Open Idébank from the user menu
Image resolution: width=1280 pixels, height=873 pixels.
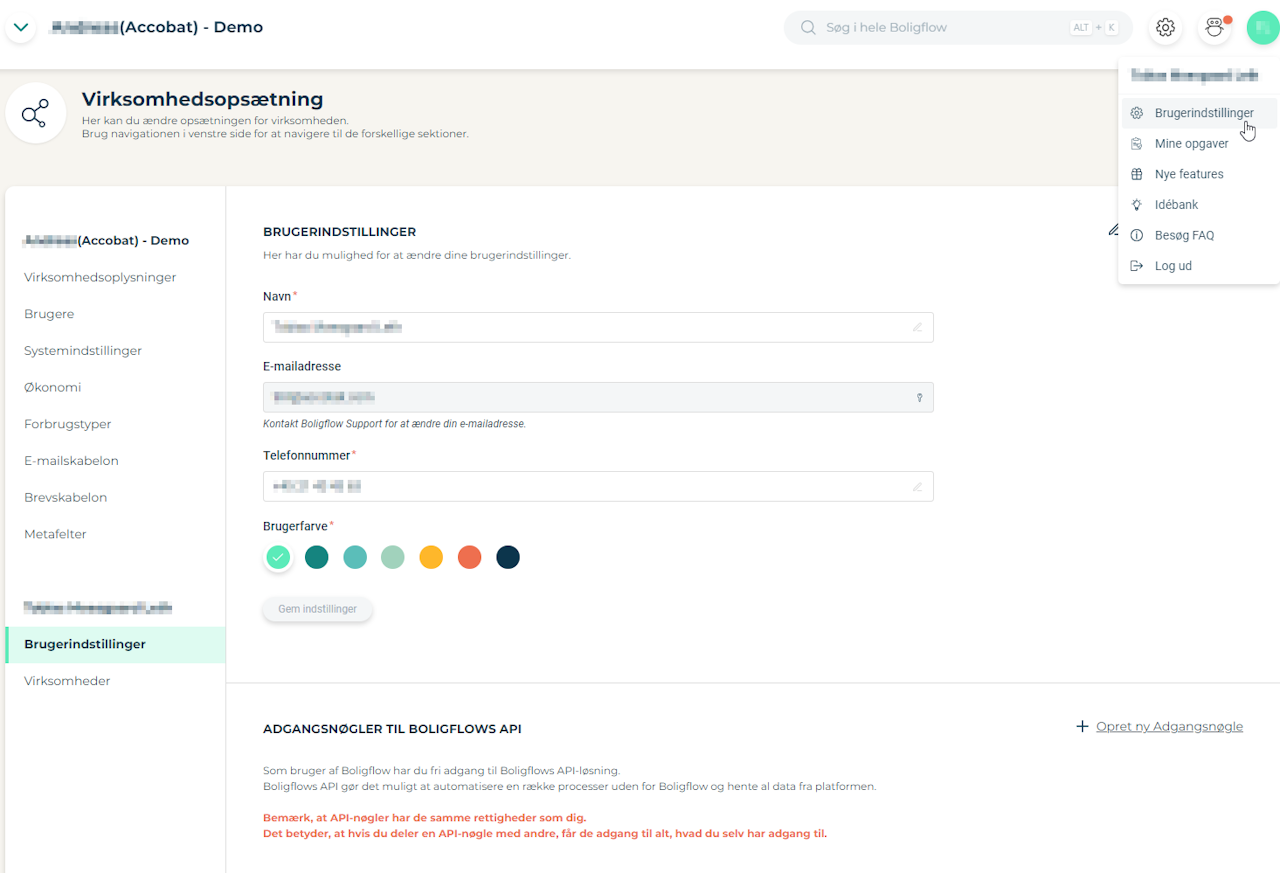(x=1176, y=205)
